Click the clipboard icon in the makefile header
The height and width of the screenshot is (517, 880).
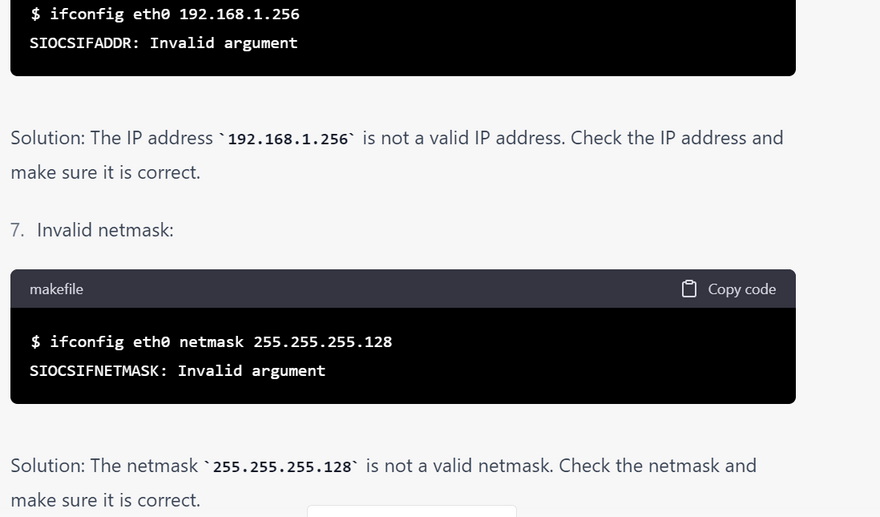coord(689,289)
